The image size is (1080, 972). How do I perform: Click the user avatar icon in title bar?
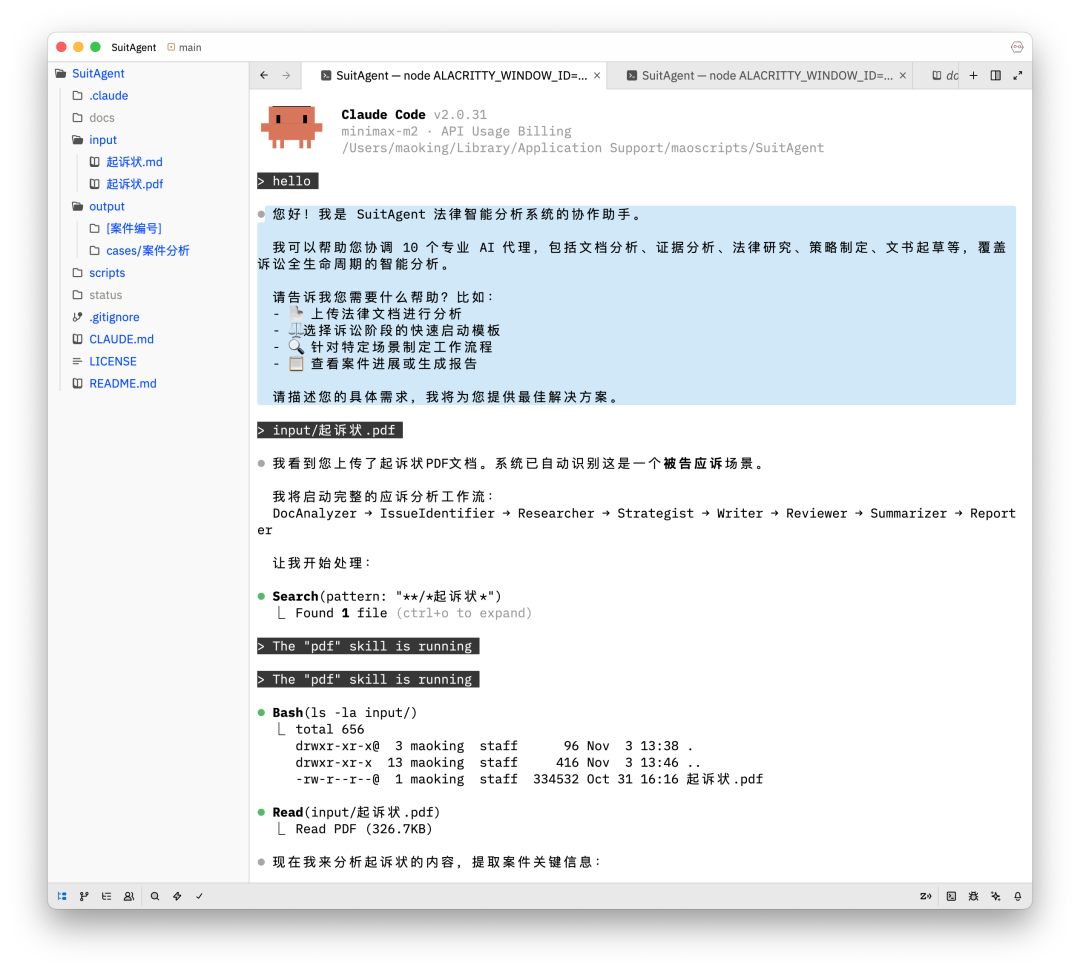click(1017, 47)
